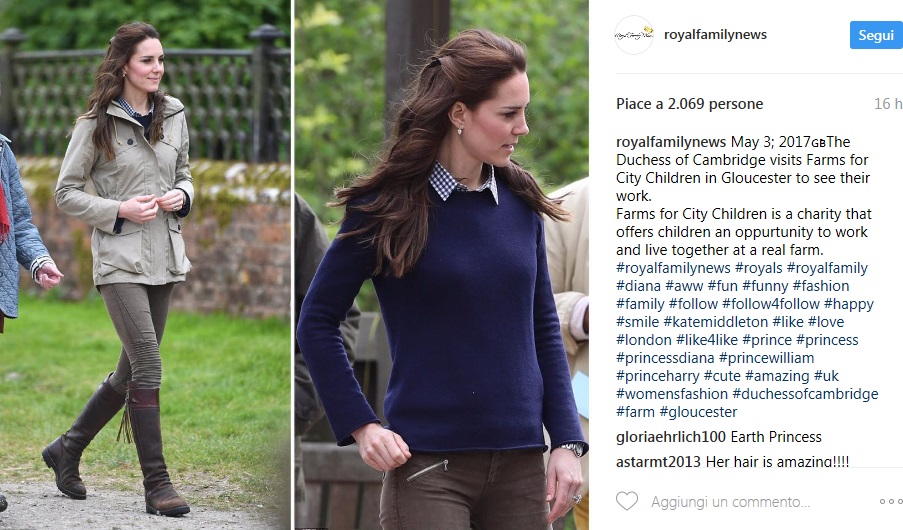Follow the account with the Segui button
The width and height of the screenshot is (903, 530).
click(876, 35)
